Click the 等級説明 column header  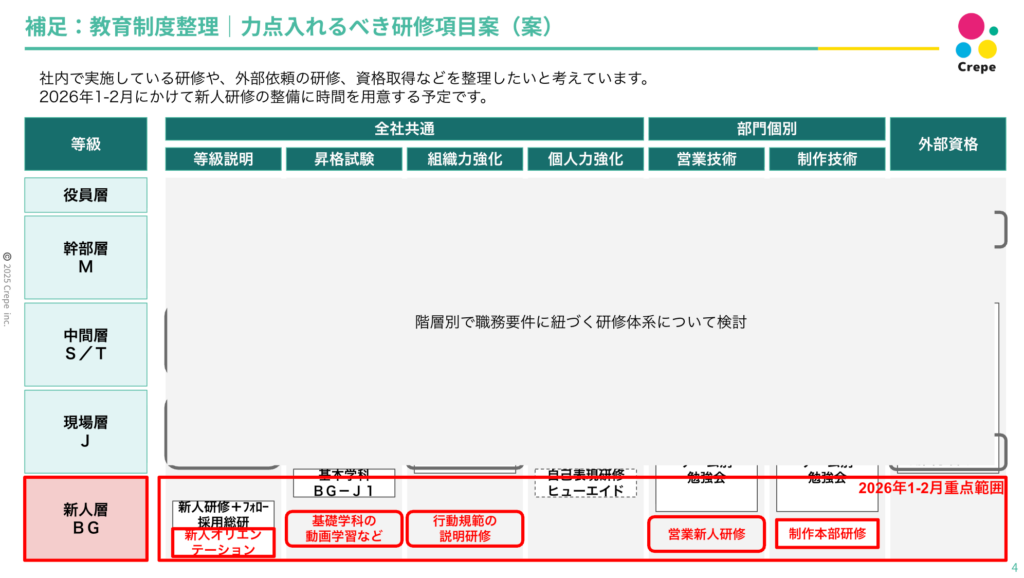[223, 159]
